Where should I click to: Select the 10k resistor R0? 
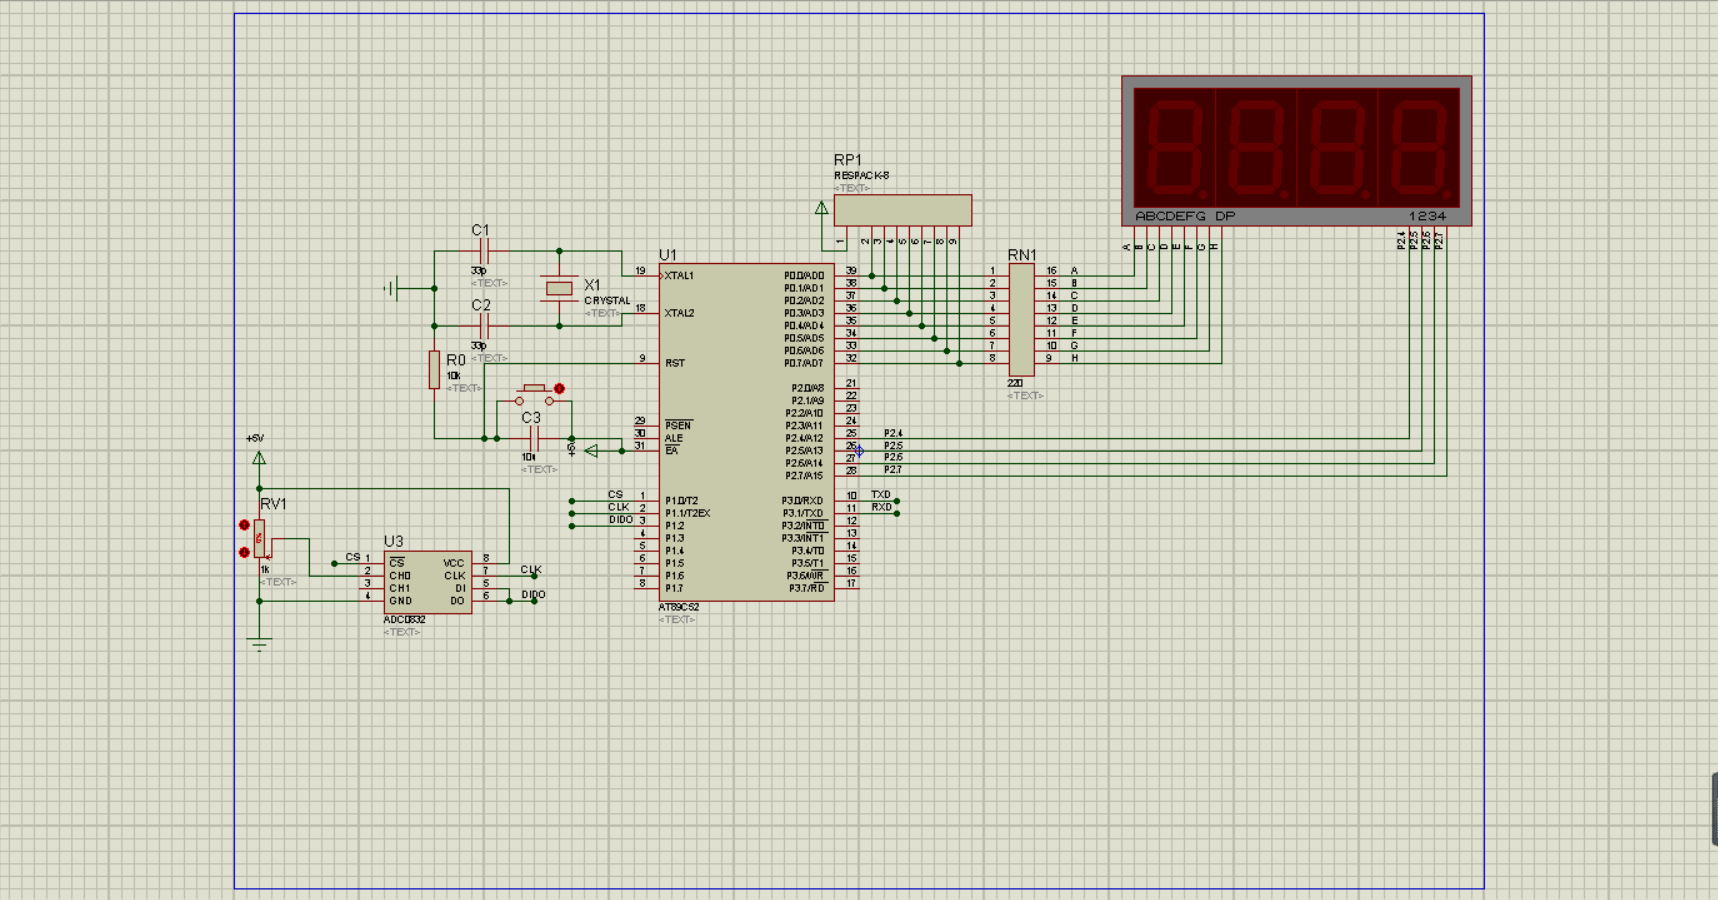coord(434,370)
